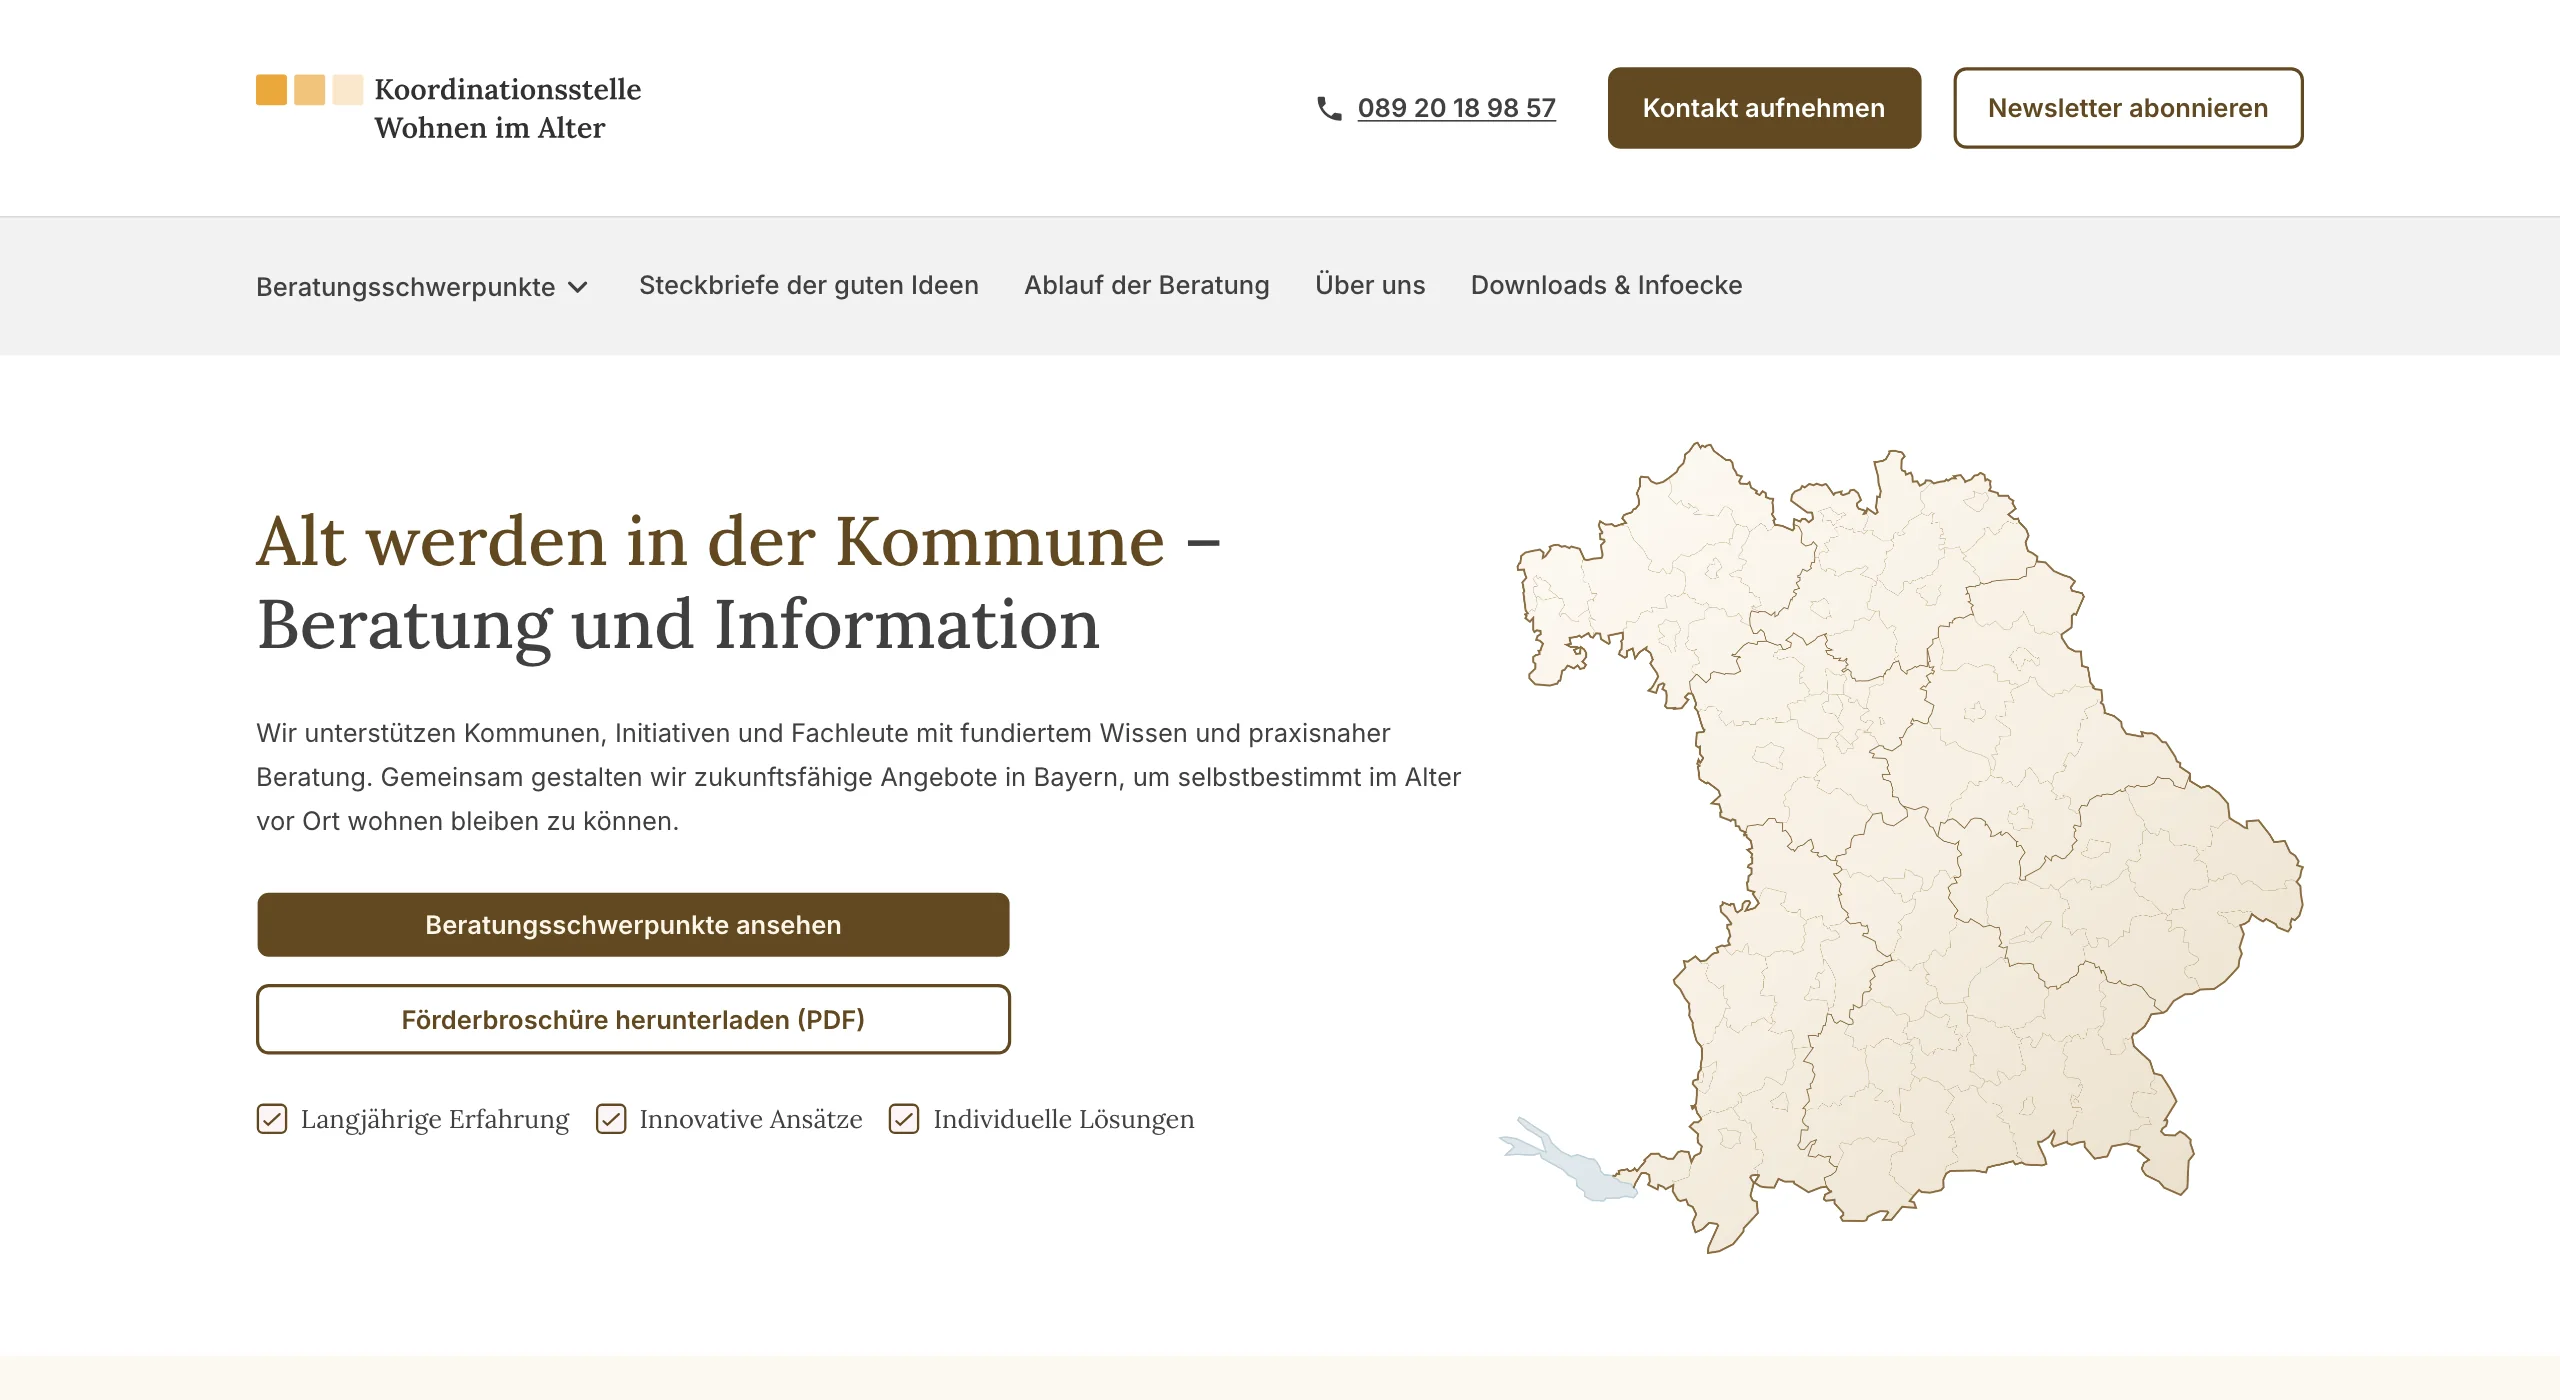Open Steckbriefe der guten Ideen
Screen dimensions: 2560x1400
[x=809, y=285]
